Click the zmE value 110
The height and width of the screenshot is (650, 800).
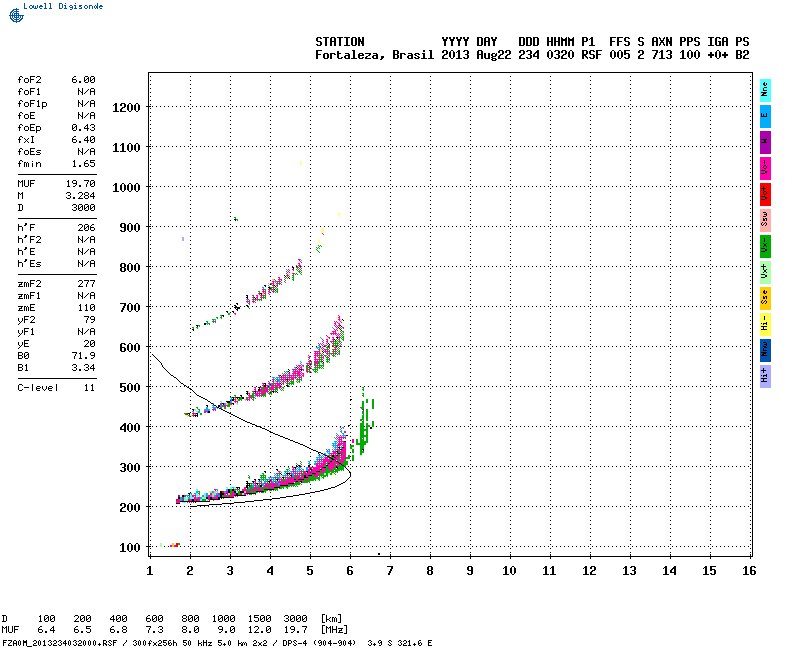[87, 308]
